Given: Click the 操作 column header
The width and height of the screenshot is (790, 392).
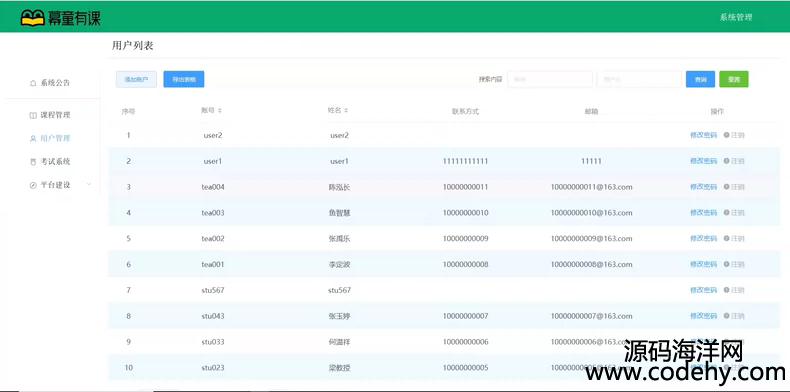Looking at the screenshot, I should pyautogui.click(x=717, y=111).
